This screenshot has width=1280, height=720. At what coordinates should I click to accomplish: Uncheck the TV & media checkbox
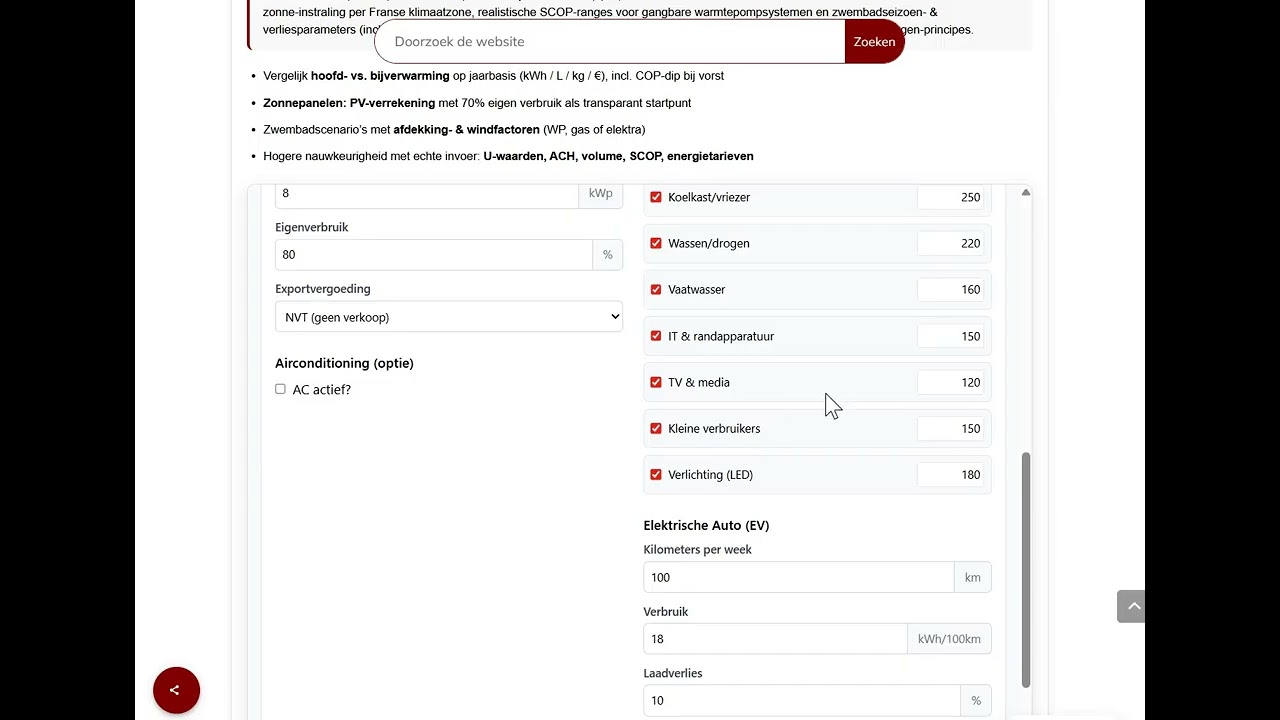[656, 382]
